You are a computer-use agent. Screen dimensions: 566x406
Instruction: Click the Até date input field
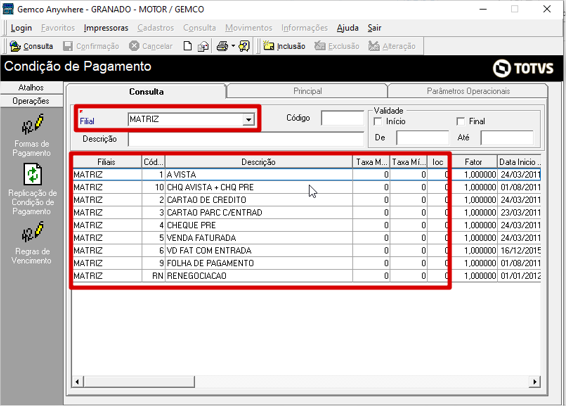(x=507, y=137)
